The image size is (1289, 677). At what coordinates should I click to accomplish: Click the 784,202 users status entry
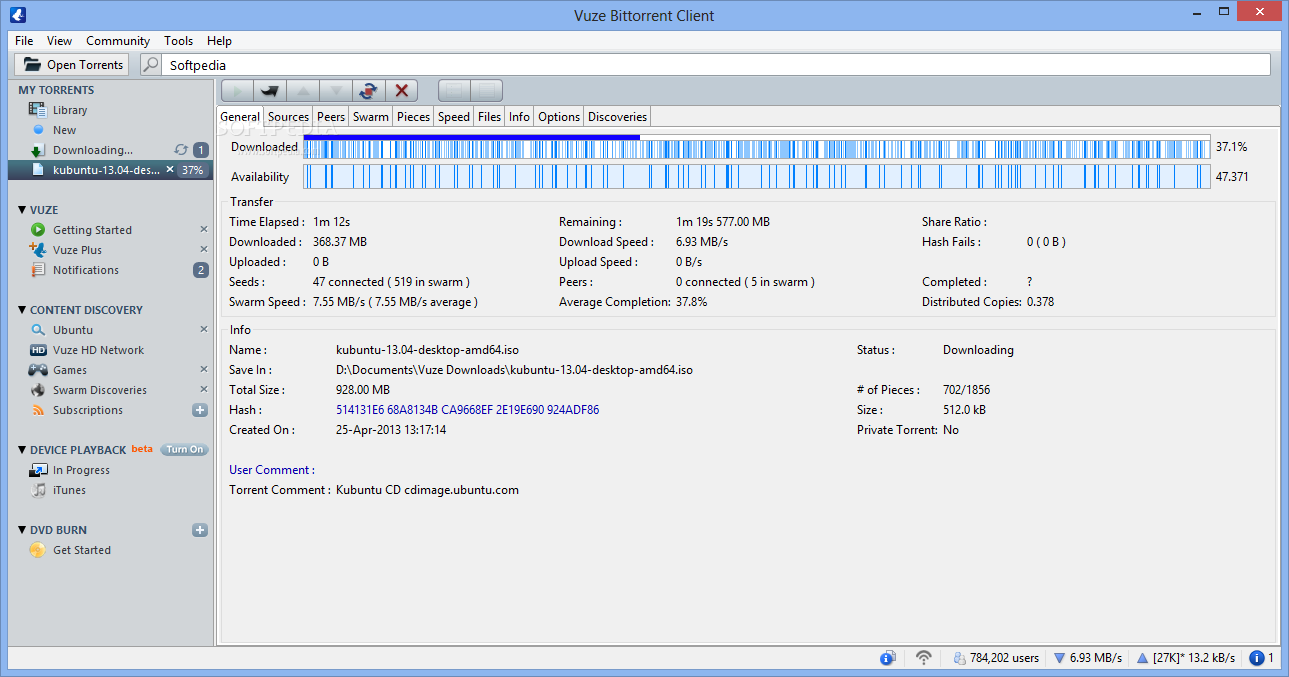[996, 658]
